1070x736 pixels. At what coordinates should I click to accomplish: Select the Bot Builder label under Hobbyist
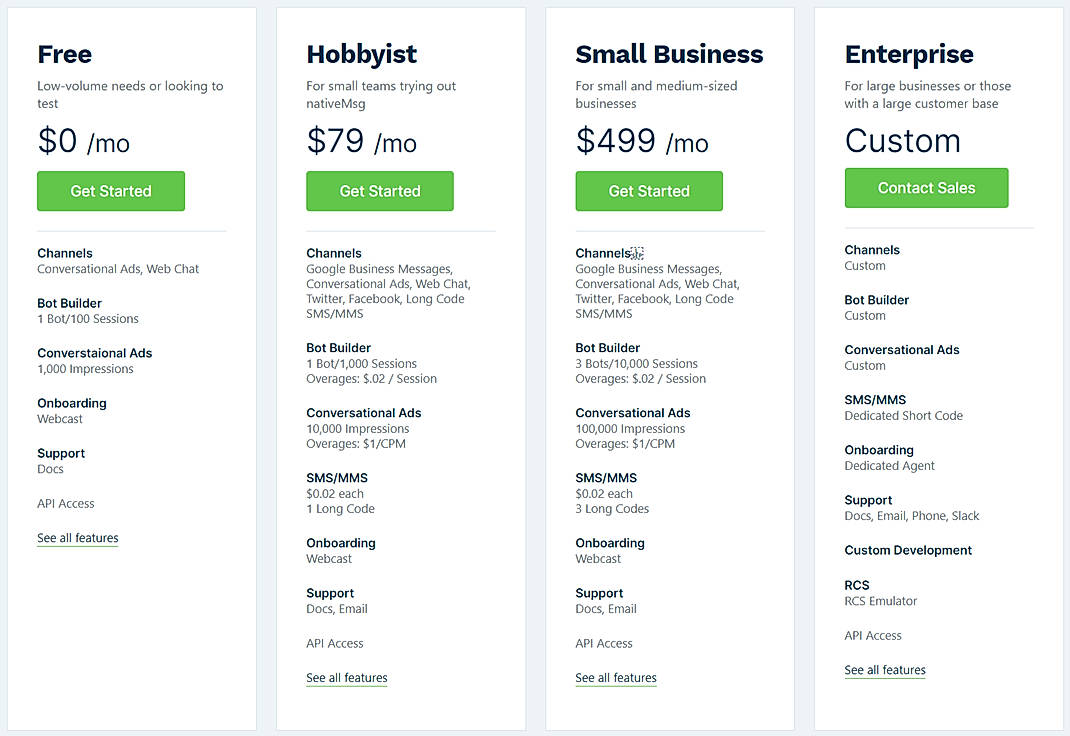338,347
